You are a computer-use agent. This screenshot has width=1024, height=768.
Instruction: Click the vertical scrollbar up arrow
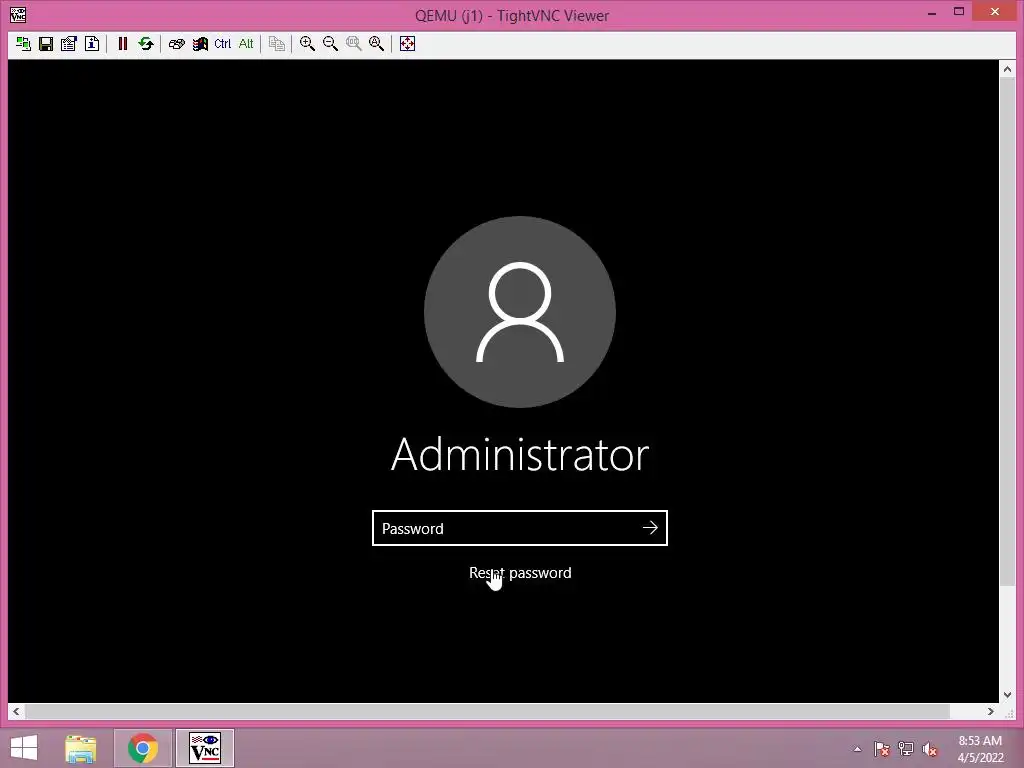coord(1007,69)
